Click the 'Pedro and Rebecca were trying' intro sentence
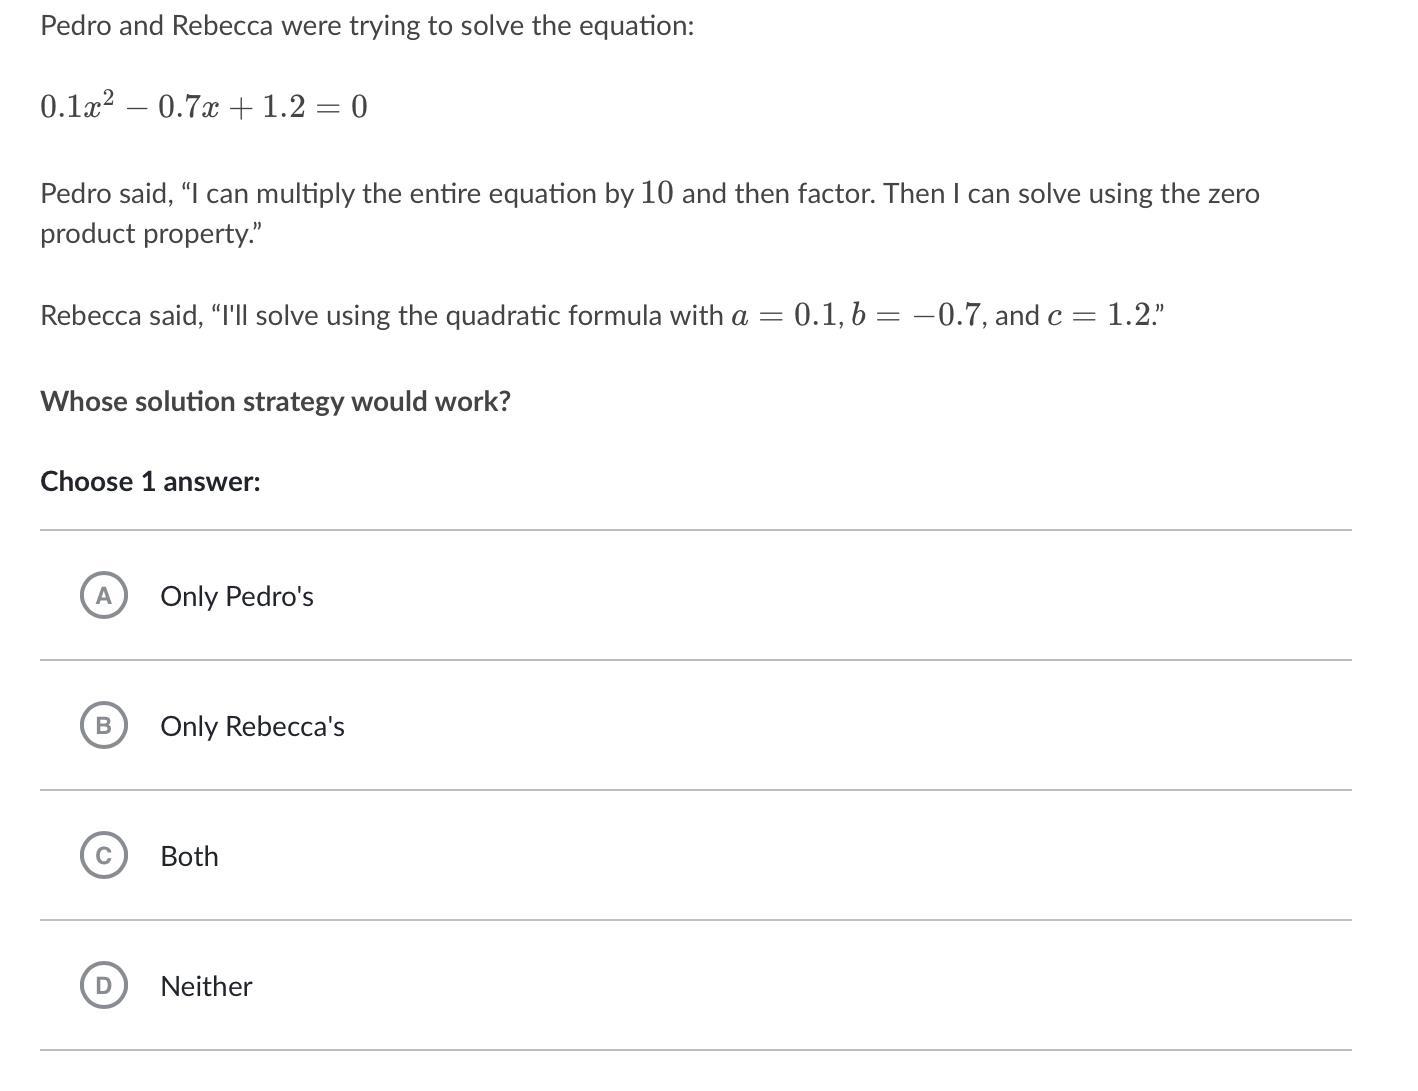Image resolution: width=1418 pixels, height=1091 pixels. click(367, 26)
